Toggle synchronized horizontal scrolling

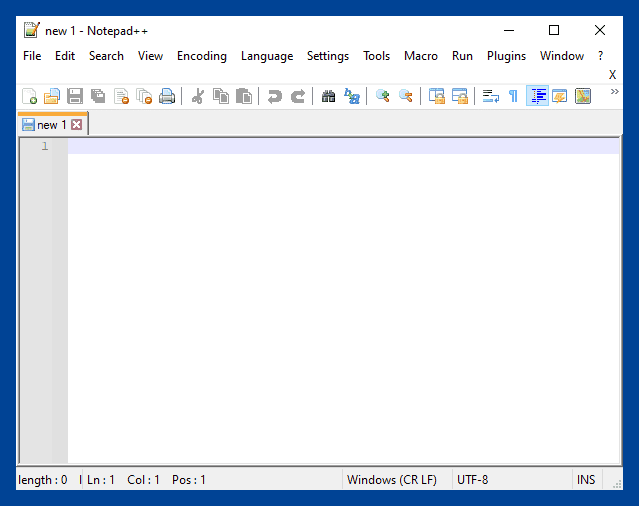tap(460, 97)
